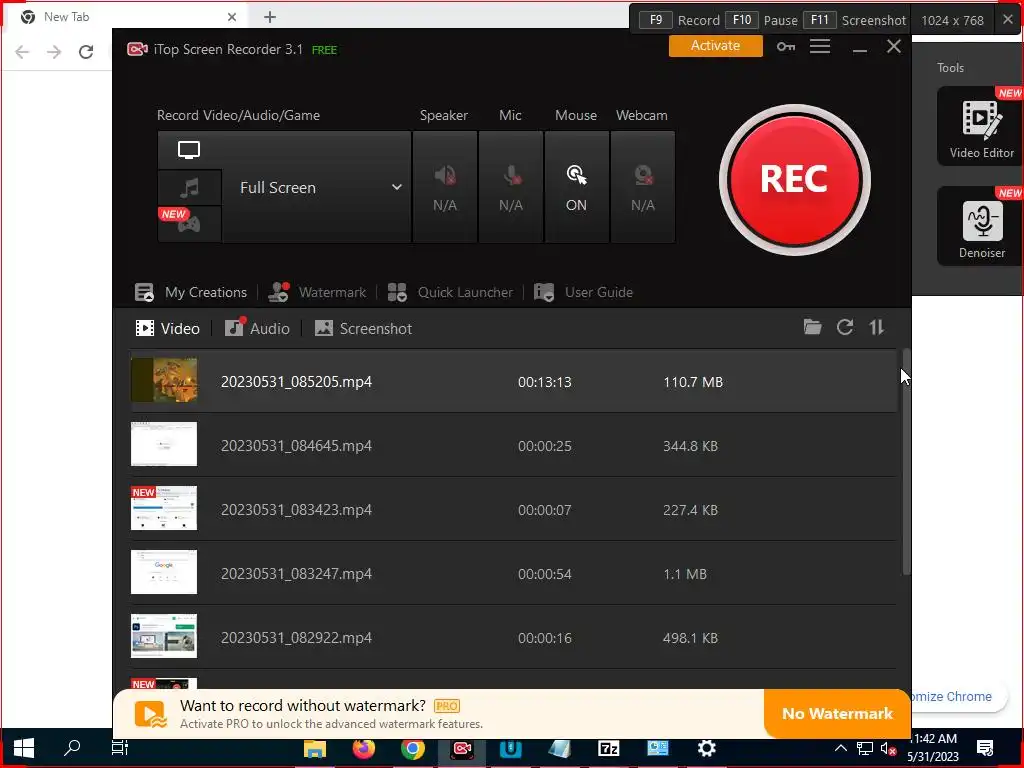Click the F10 Pause hotkey indicator
The image size is (1024, 768).
pos(761,20)
